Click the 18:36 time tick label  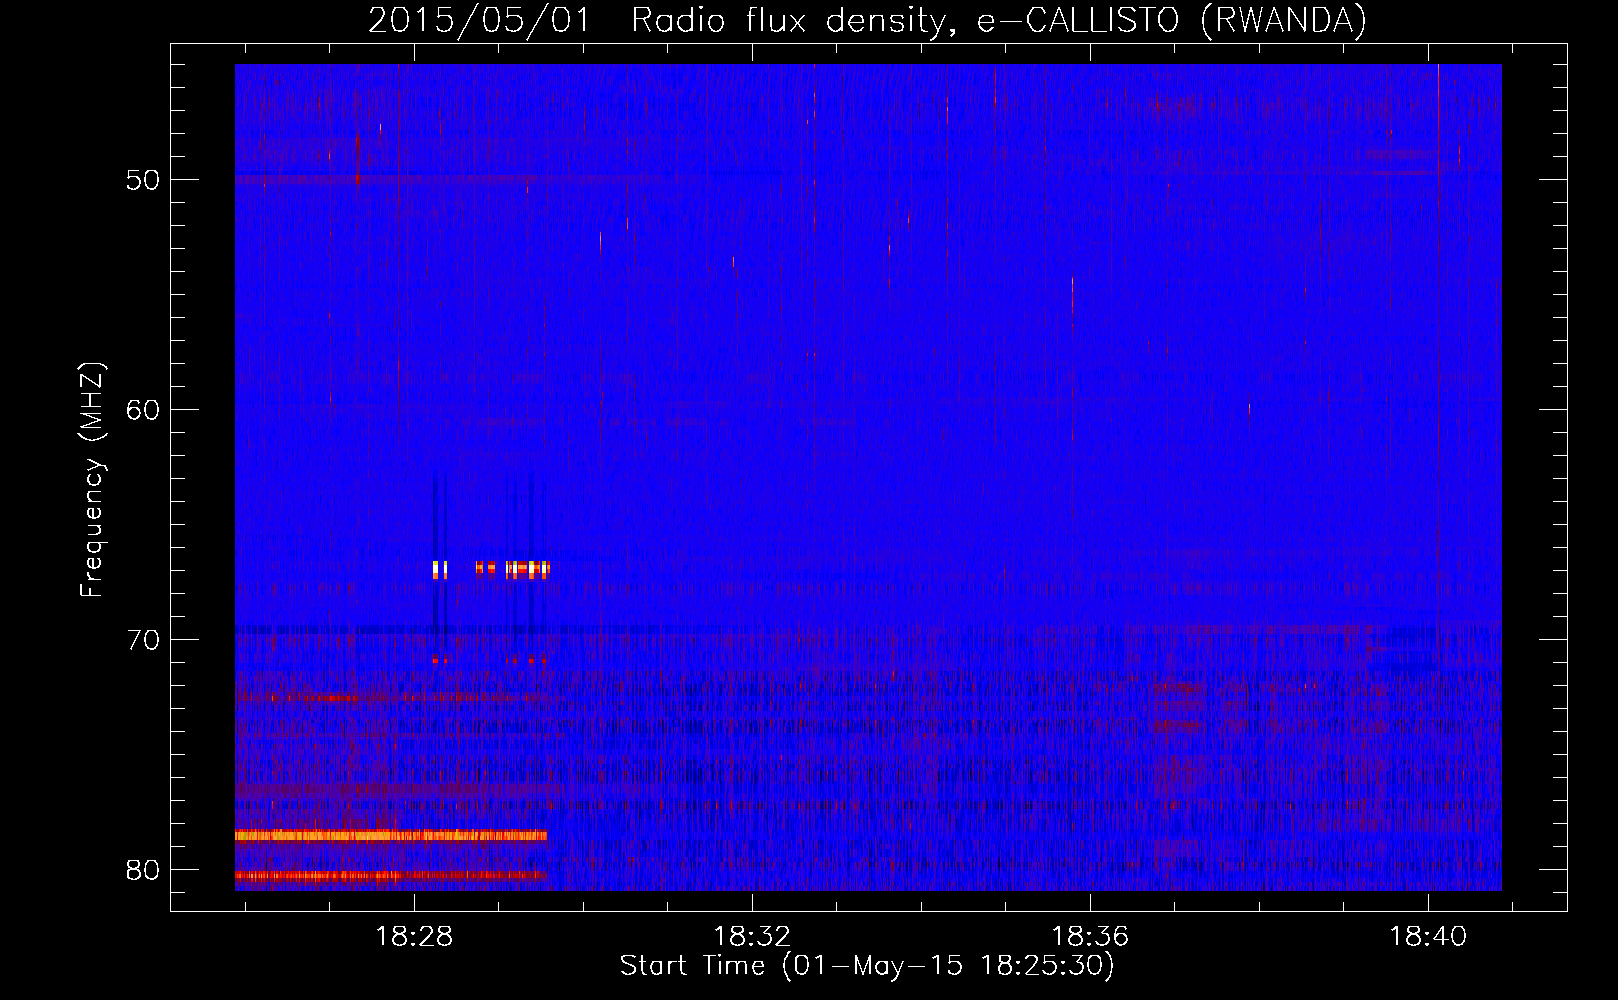(1090, 936)
